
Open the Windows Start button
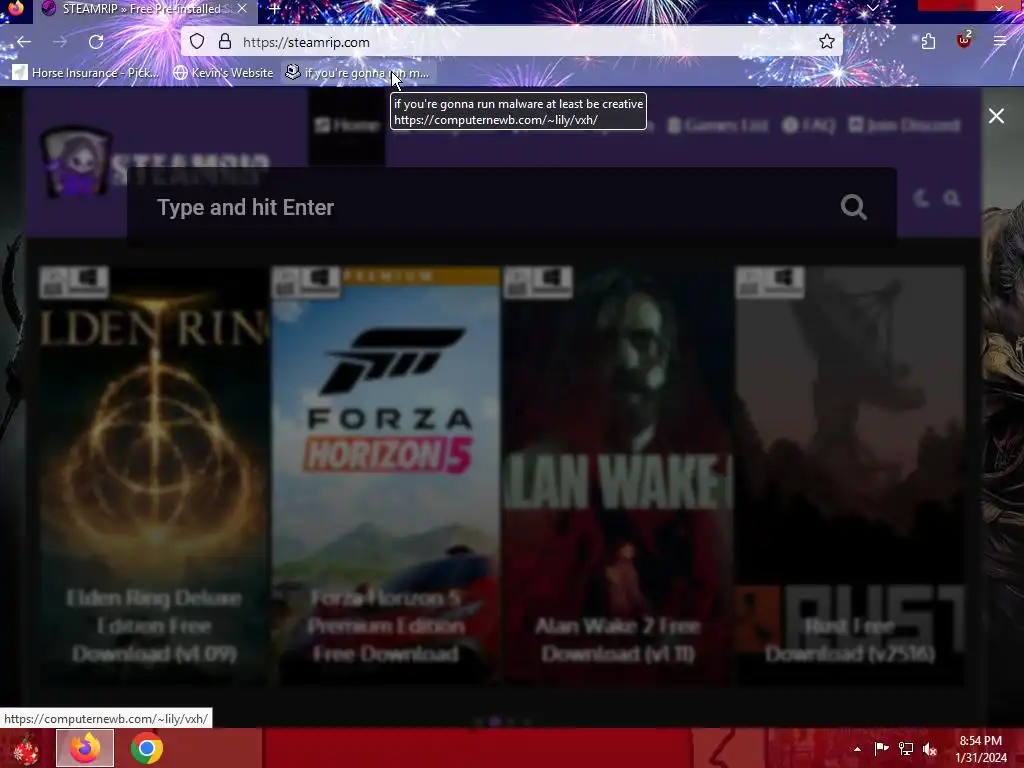[26, 748]
